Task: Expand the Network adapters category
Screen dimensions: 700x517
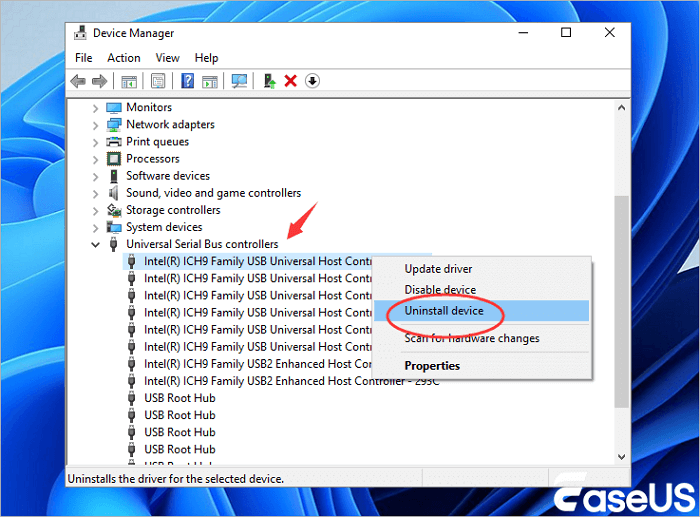Action: 95,125
